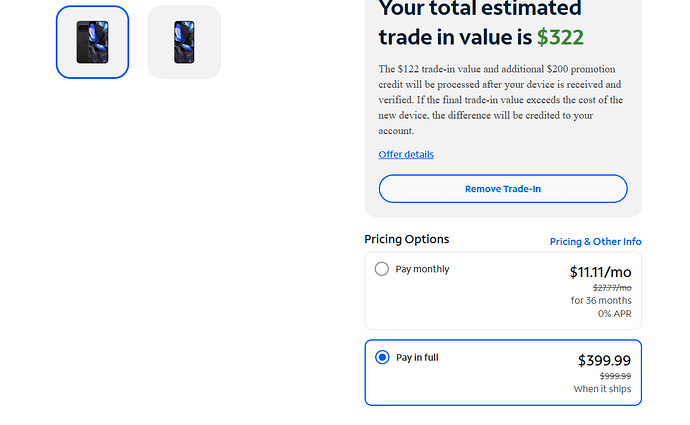Open the Offer details link
The image size is (690, 425).
[406, 154]
